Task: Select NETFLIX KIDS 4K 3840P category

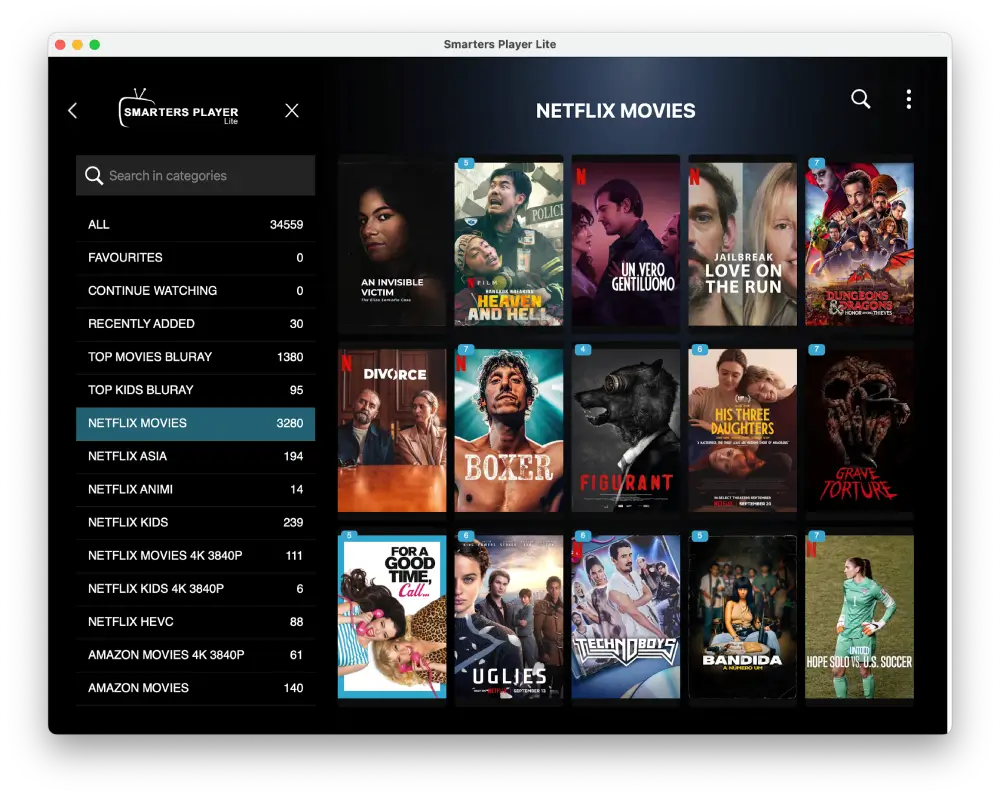Action: [x=195, y=589]
